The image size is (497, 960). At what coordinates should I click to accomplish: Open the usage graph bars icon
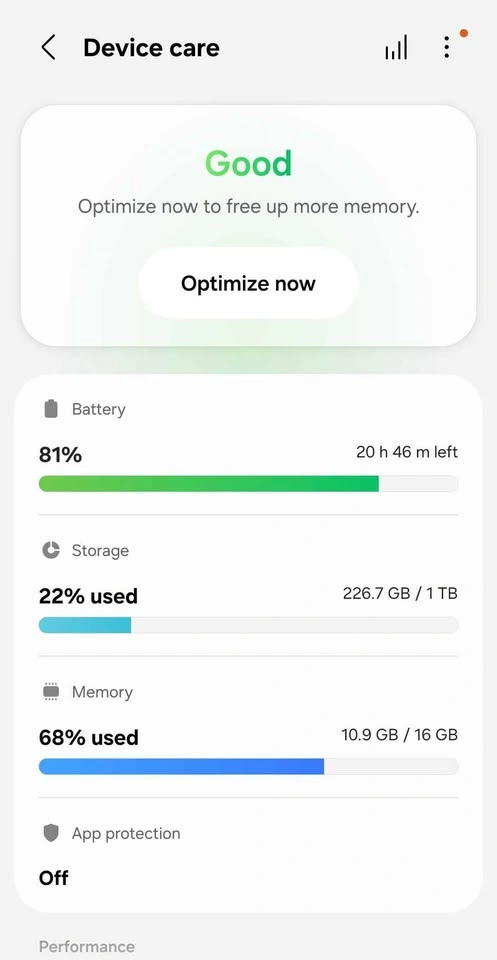396,48
